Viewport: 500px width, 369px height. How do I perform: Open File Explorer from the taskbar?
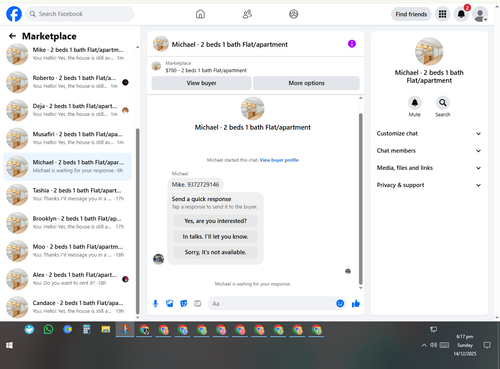106,330
